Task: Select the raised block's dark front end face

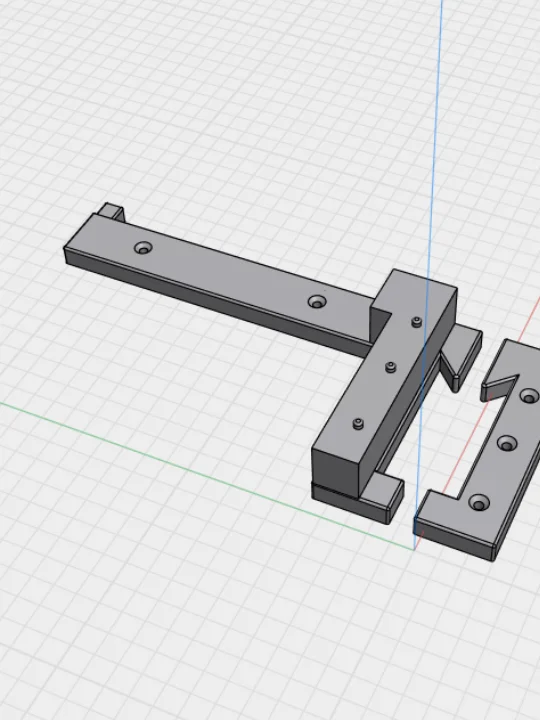Action: click(336, 472)
